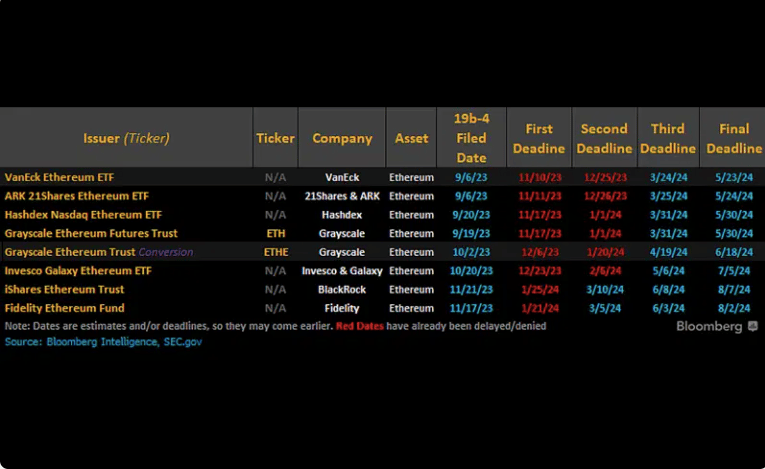Screen dimensions: 765x469
Task: Click filed date '10/20/23'
Action: (x=471, y=271)
